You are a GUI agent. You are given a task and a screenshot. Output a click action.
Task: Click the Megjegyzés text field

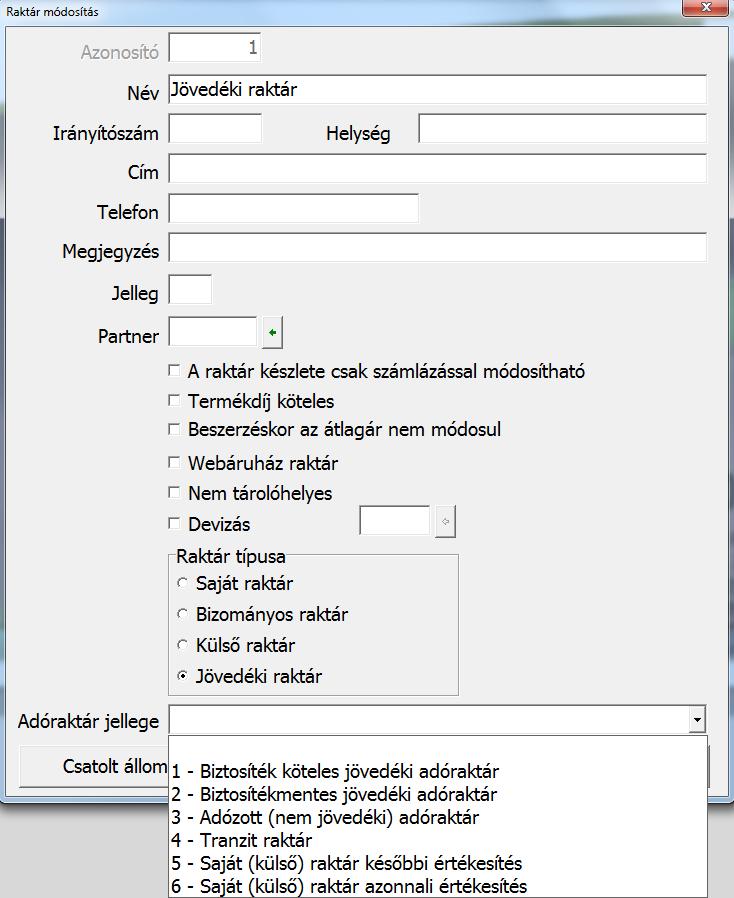[x=437, y=247]
